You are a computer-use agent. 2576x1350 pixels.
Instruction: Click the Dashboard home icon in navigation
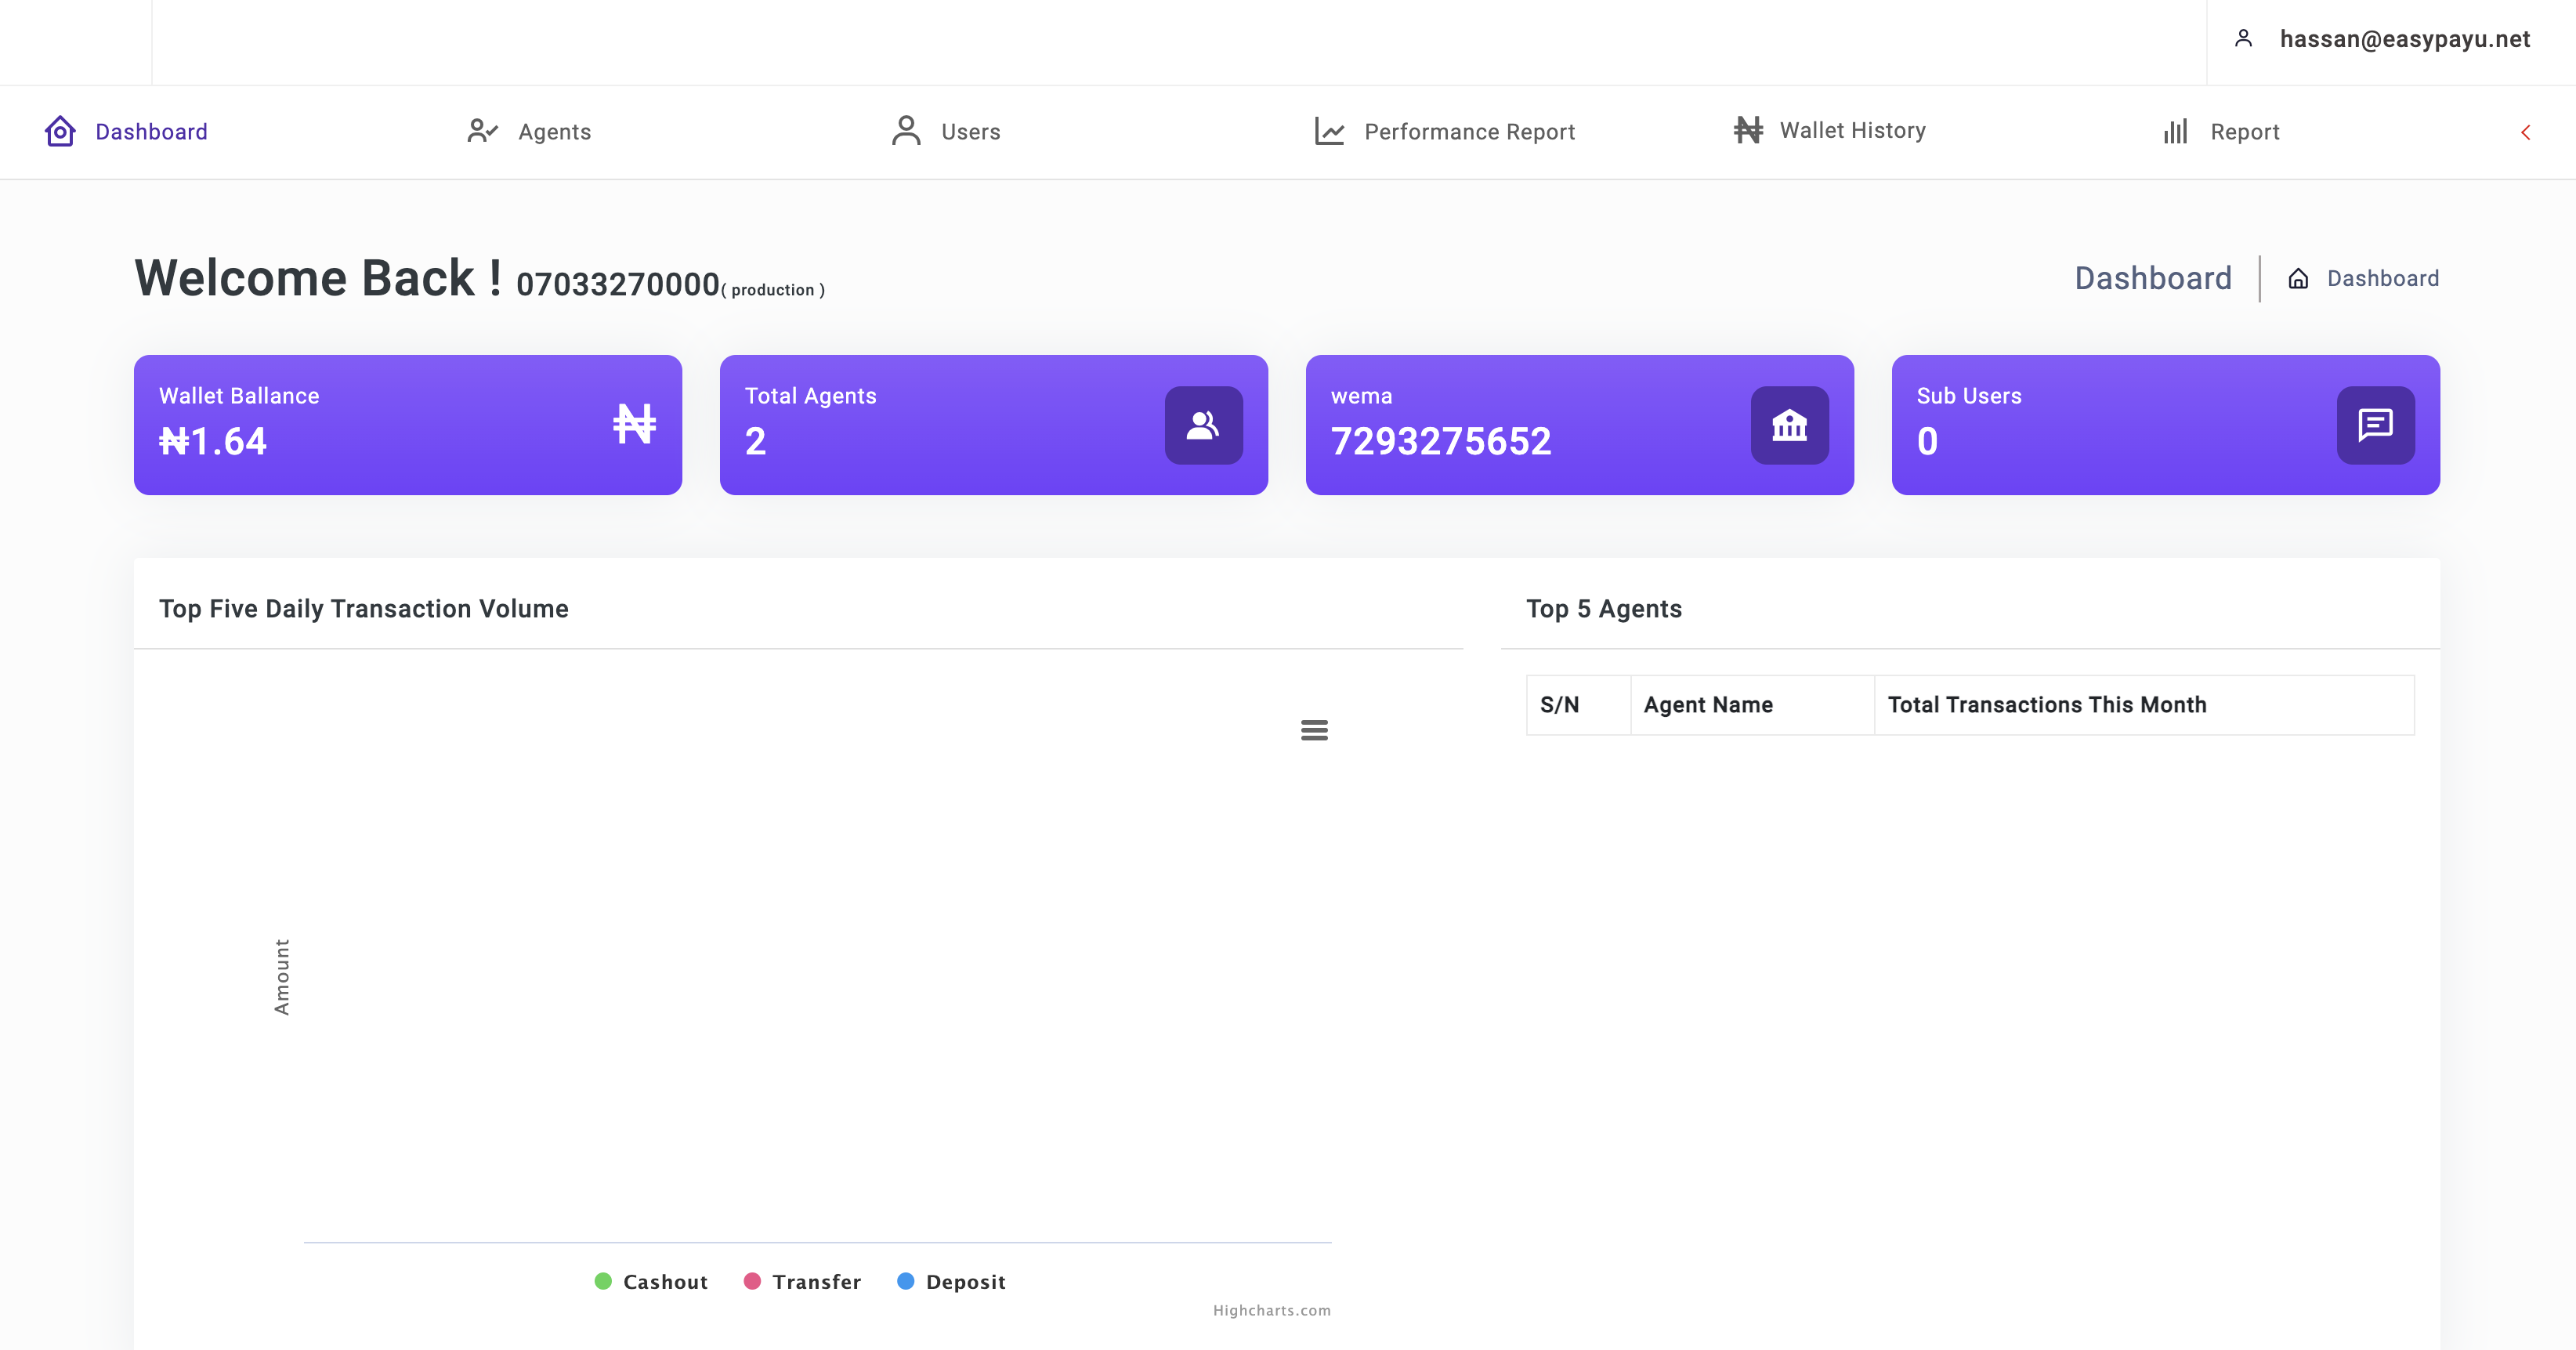60,131
